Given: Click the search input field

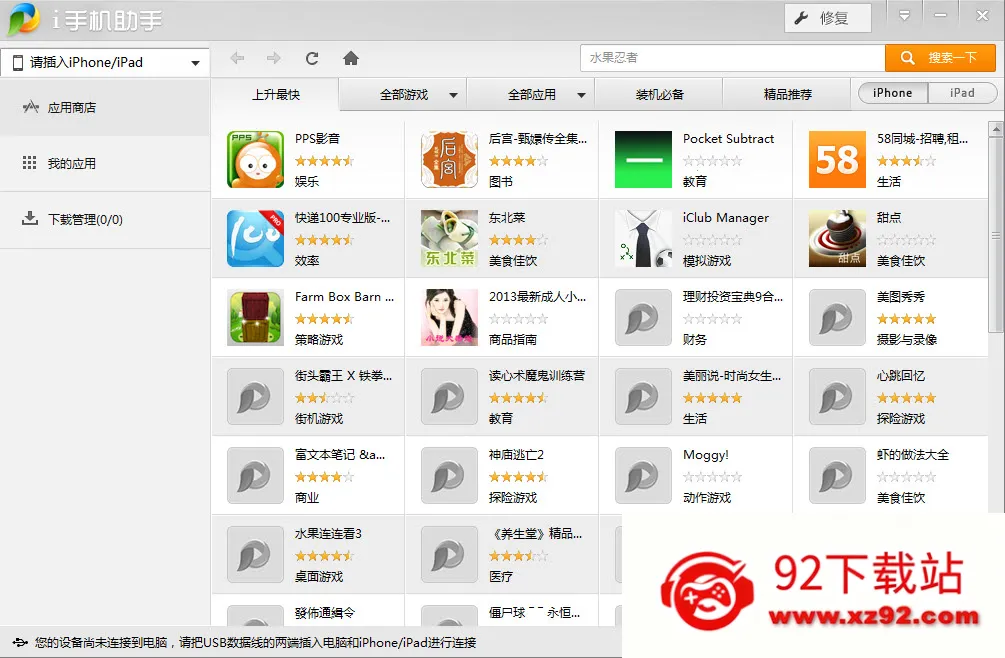Looking at the screenshot, I should 732,58.
